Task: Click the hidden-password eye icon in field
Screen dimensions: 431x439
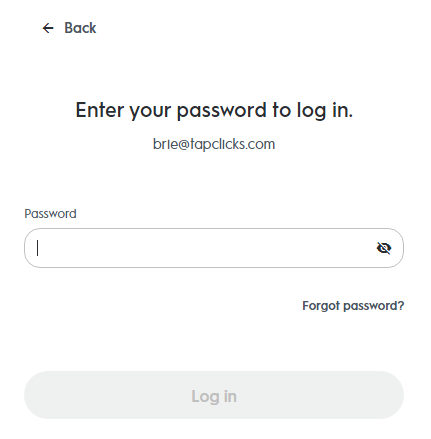Action: (x=384, y=248)
